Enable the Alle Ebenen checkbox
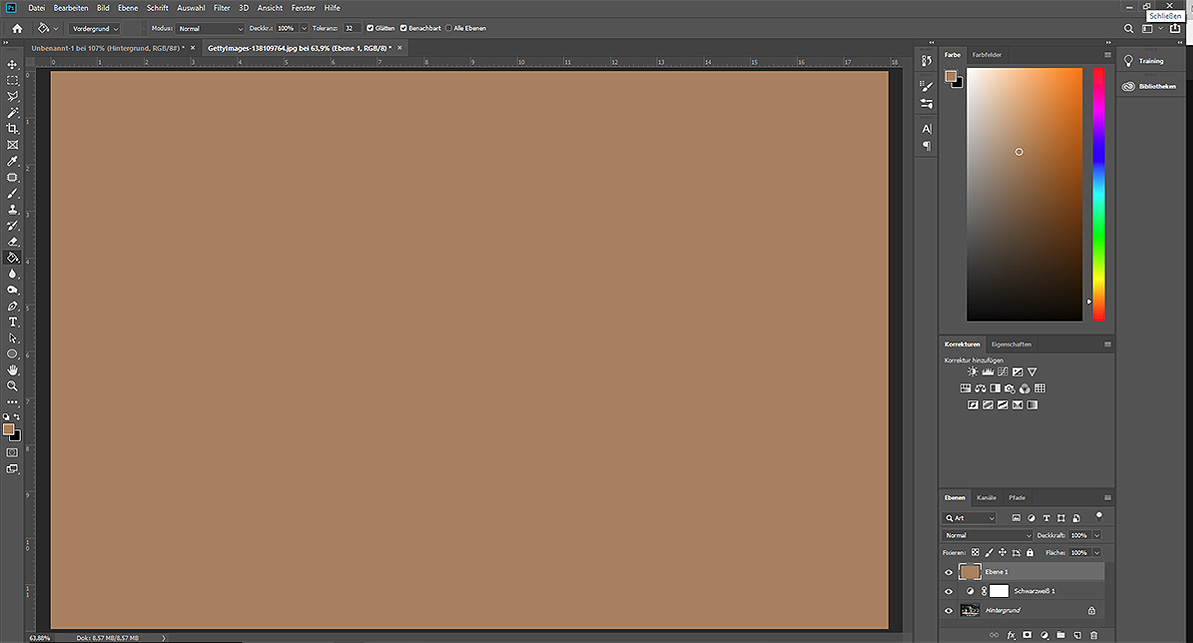The image size is (1193, 643). point(449,28)
